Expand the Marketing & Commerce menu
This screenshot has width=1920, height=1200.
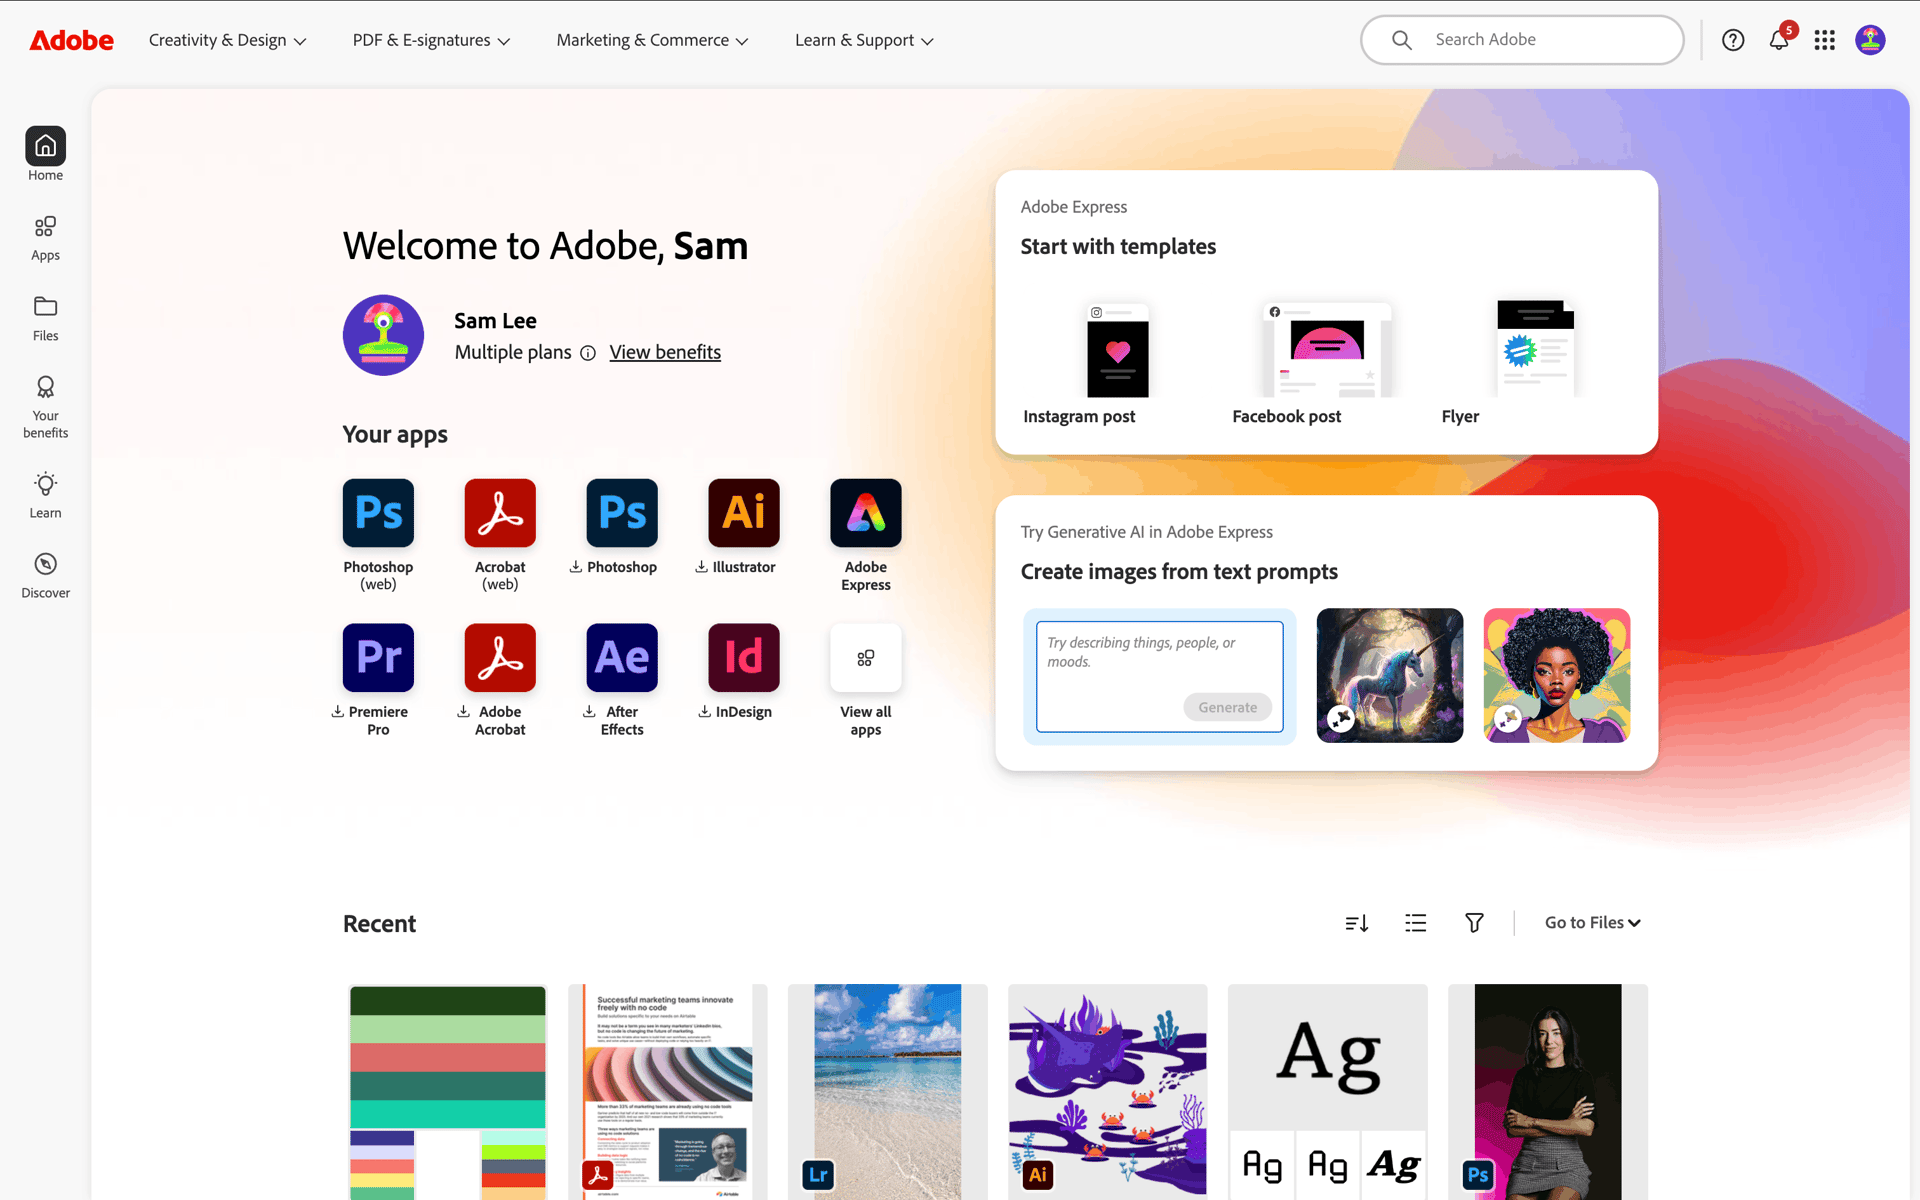[x=652, y=40]
